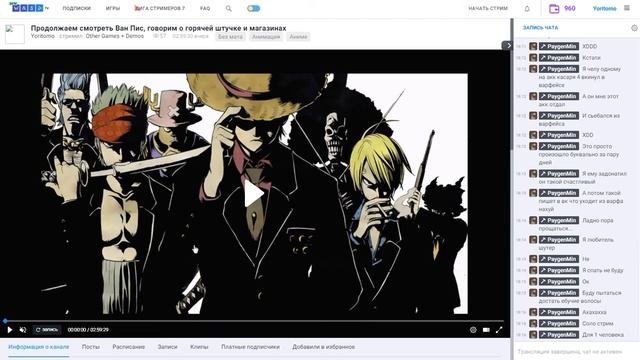Open player quality settings gear
This screenshot has height=360, width=640.
point(473,330)
